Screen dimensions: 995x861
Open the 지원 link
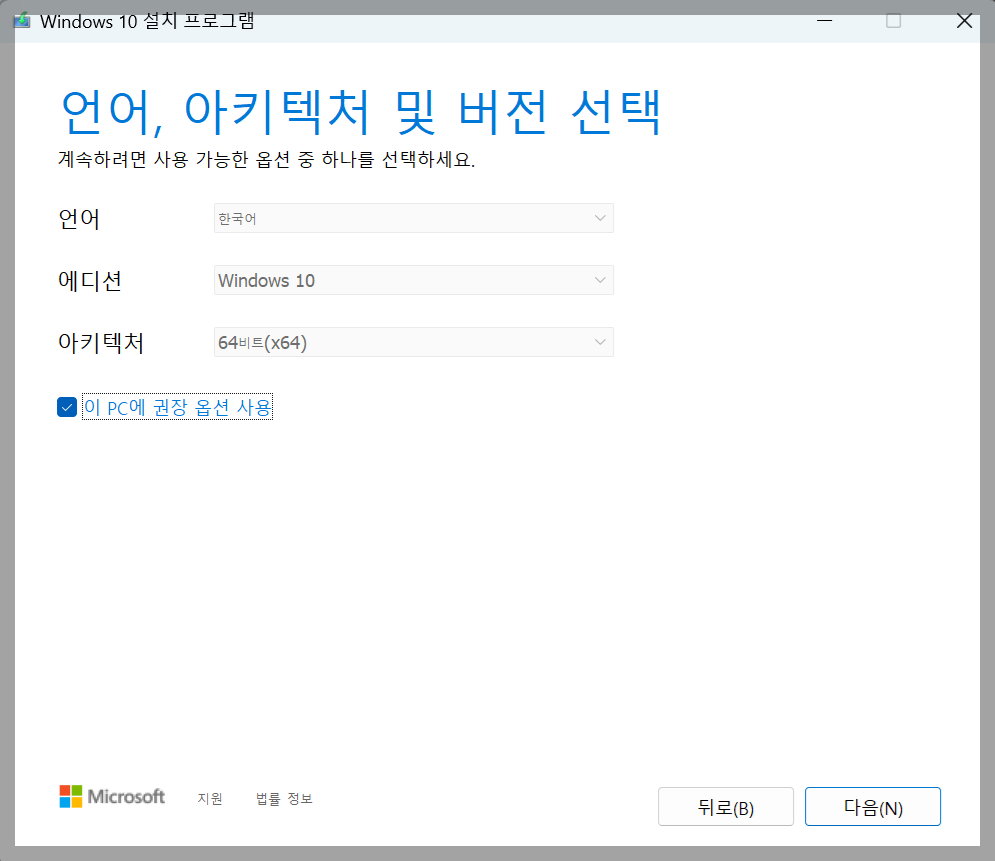(209, 798)
